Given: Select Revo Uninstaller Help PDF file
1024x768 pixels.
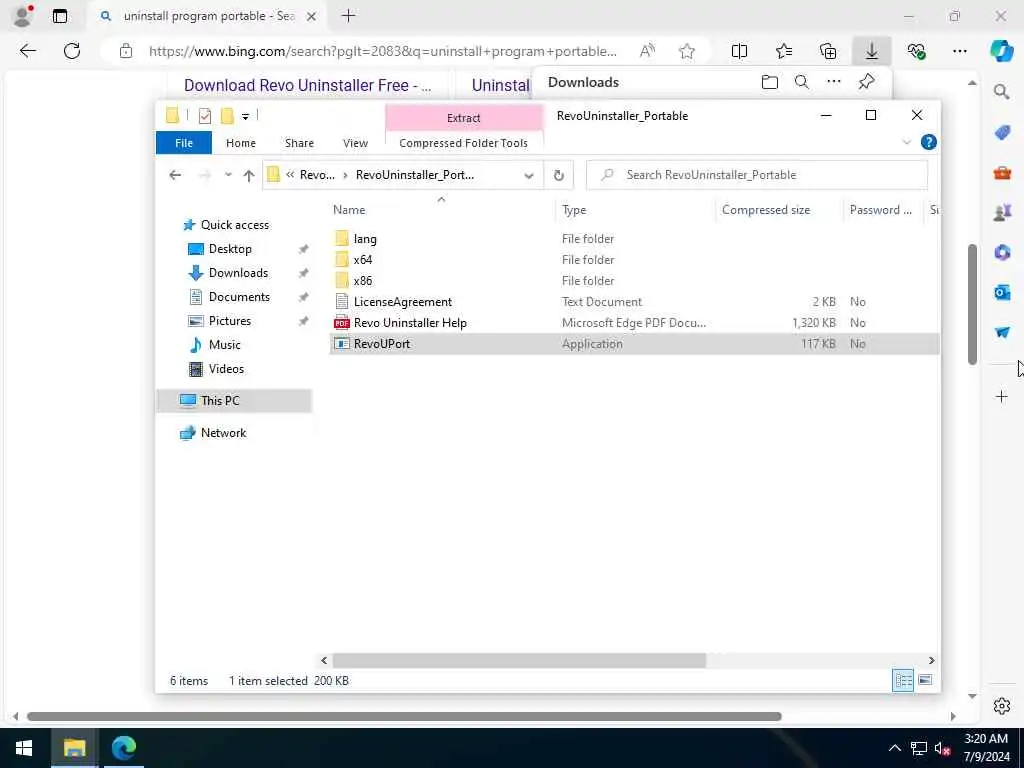Looking at the screenshot, I should click(x=410, y=323).
